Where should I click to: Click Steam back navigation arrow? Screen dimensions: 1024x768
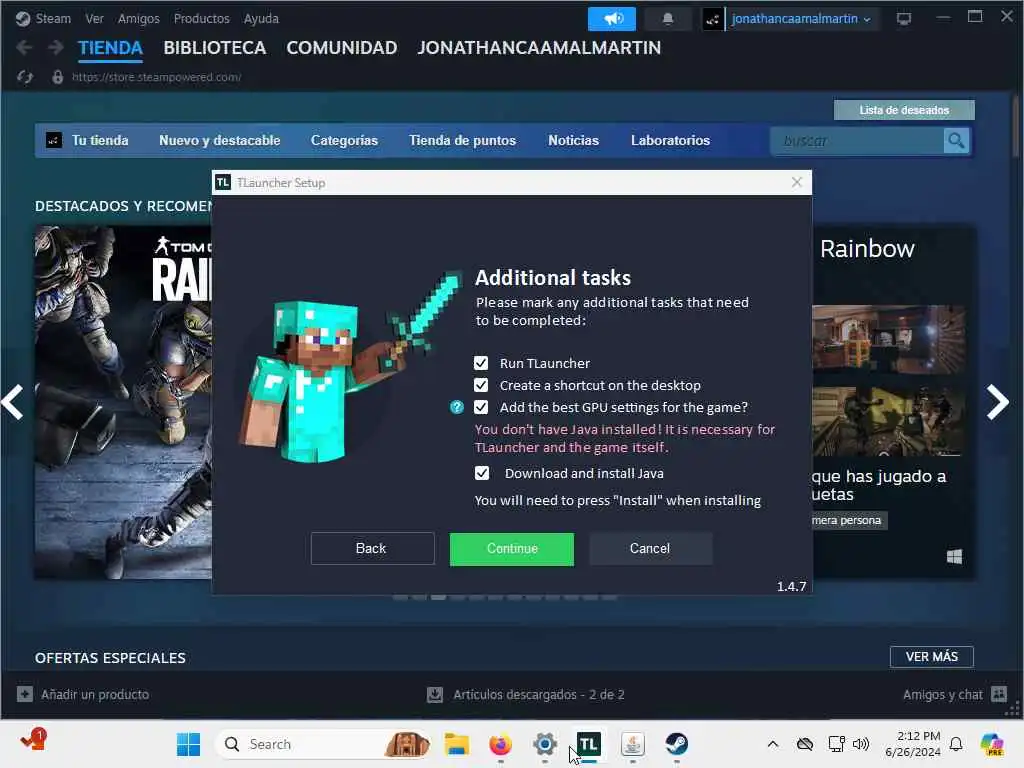click(x=24, y=48)
